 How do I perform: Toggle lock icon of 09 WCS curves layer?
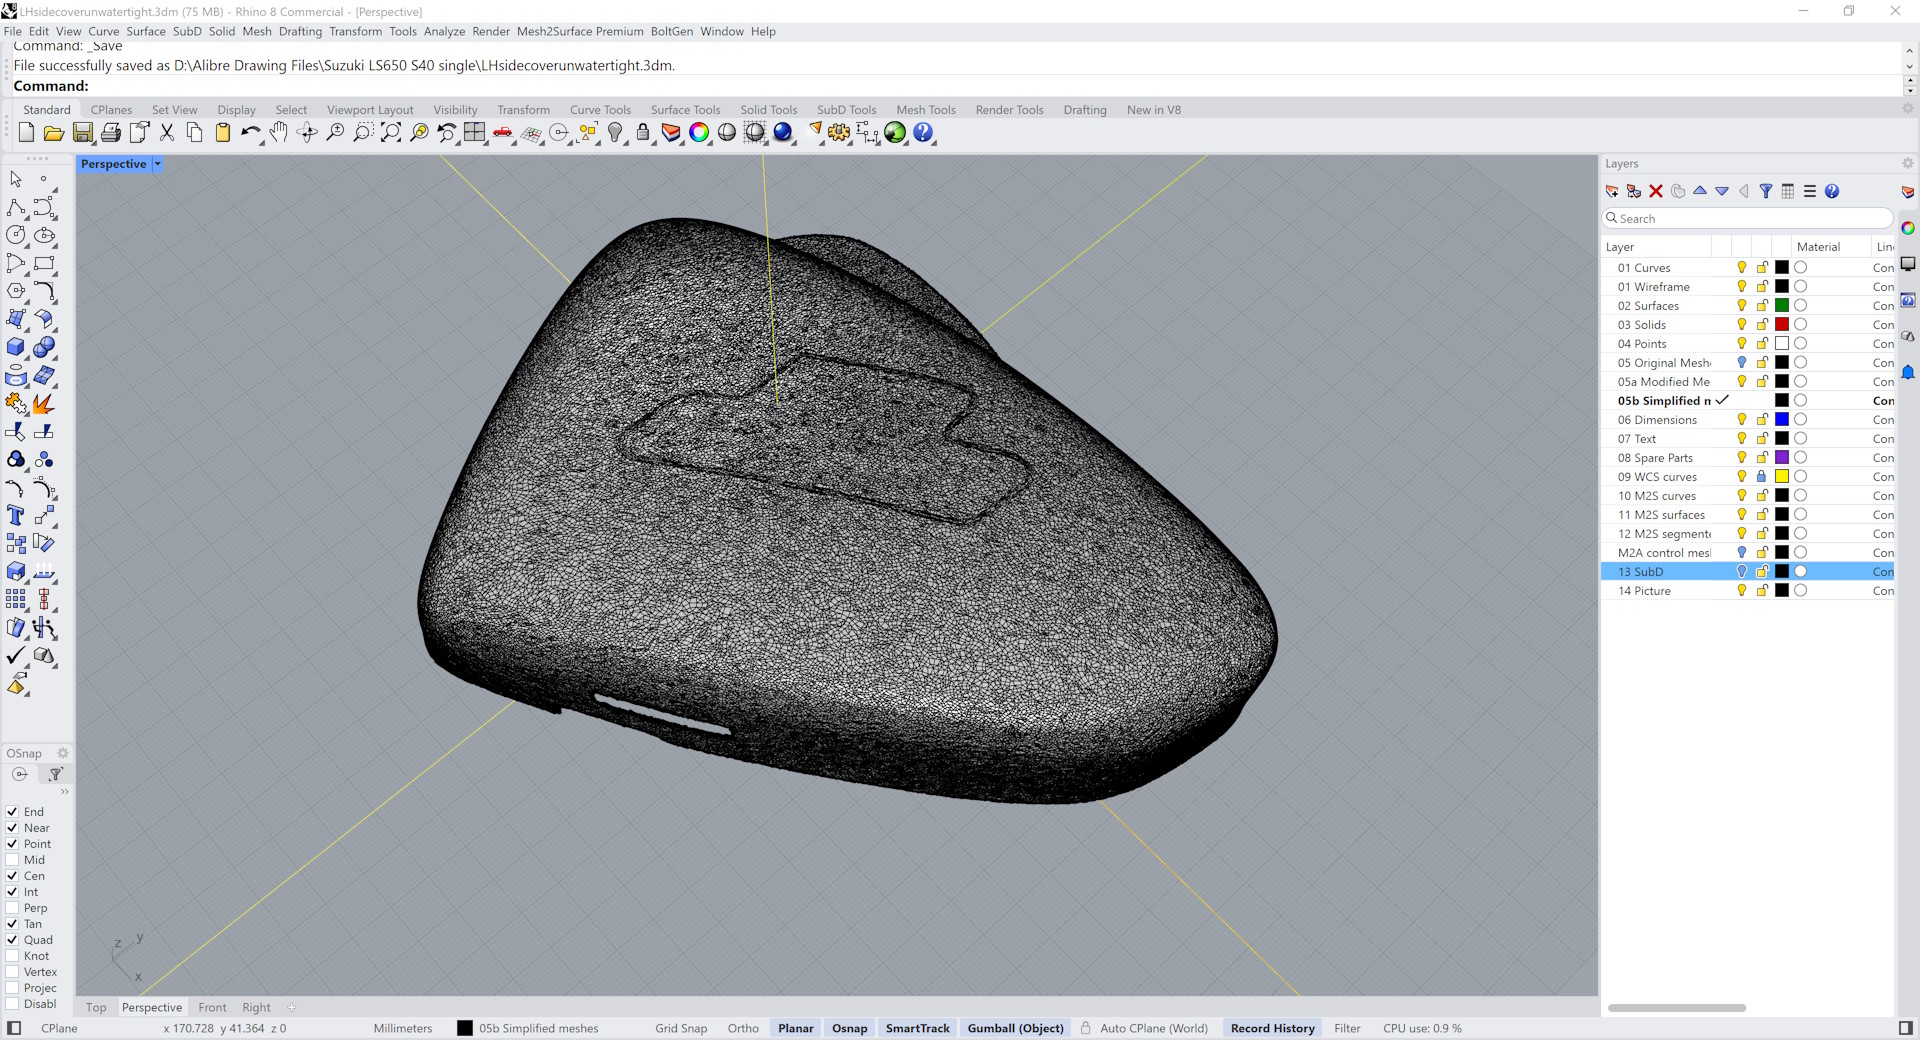[1762, 477]
